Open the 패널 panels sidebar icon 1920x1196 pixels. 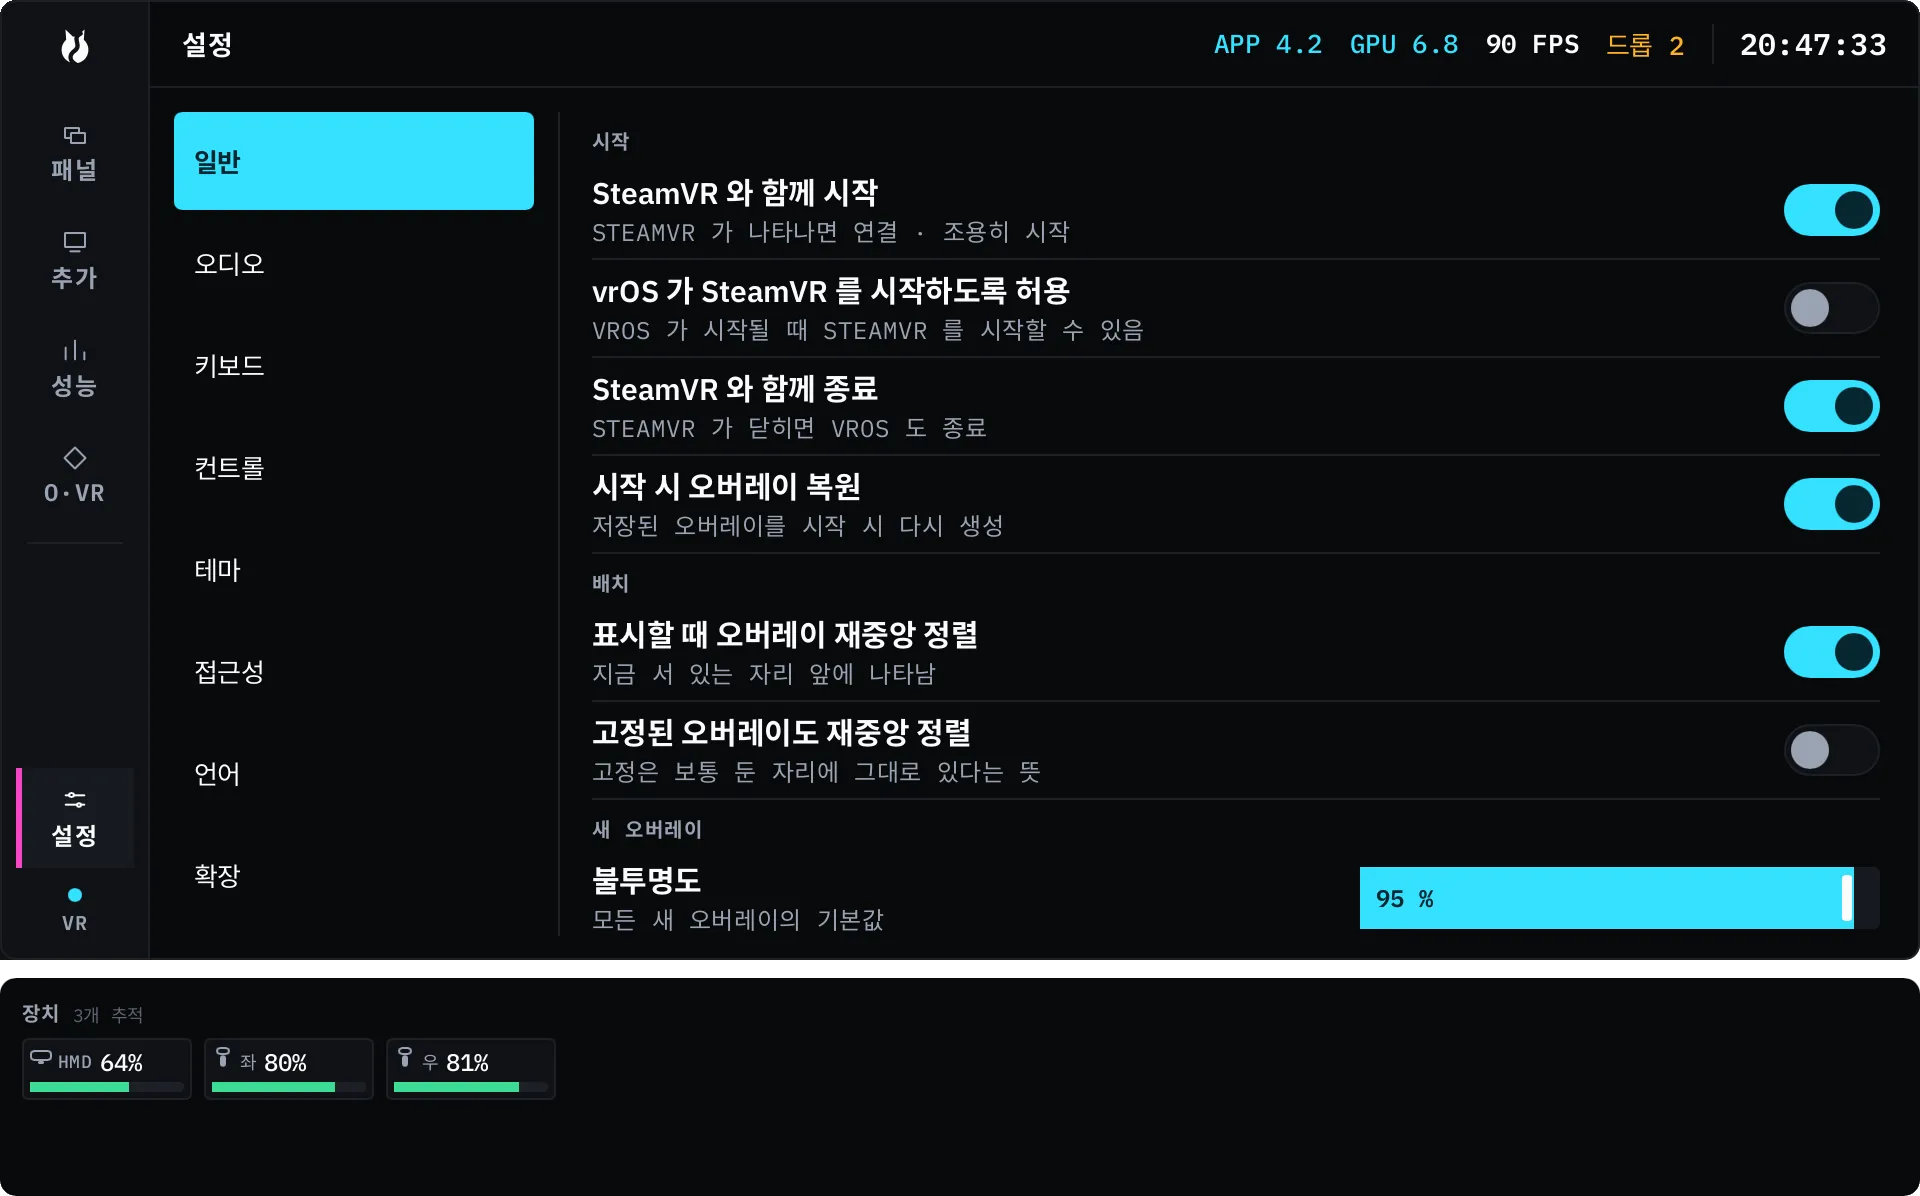coord(75,135)
